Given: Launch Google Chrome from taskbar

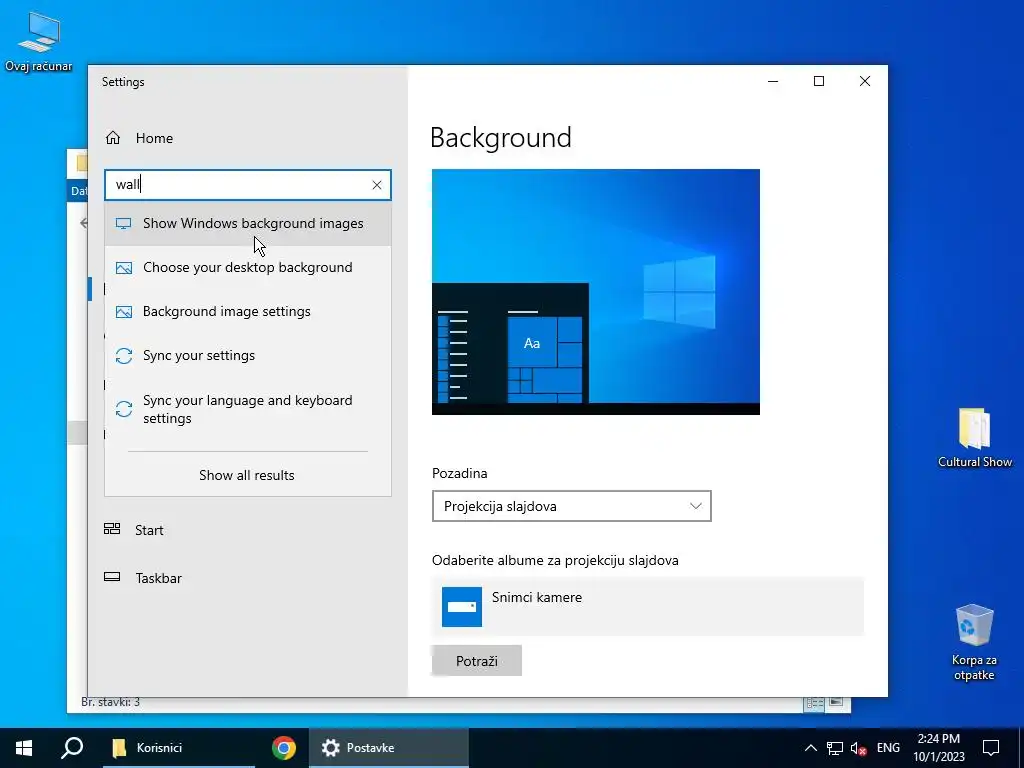Looking at the screenshot, I should tap(283, 748).
